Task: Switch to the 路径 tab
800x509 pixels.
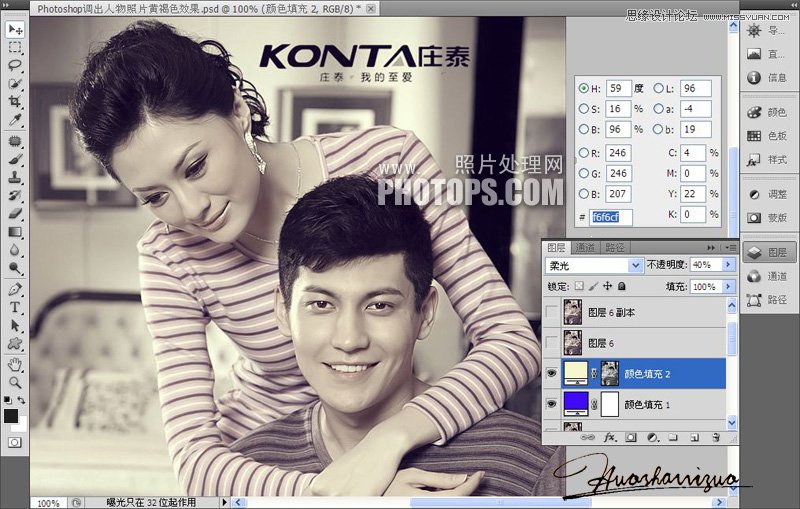Action: [615, 247]
